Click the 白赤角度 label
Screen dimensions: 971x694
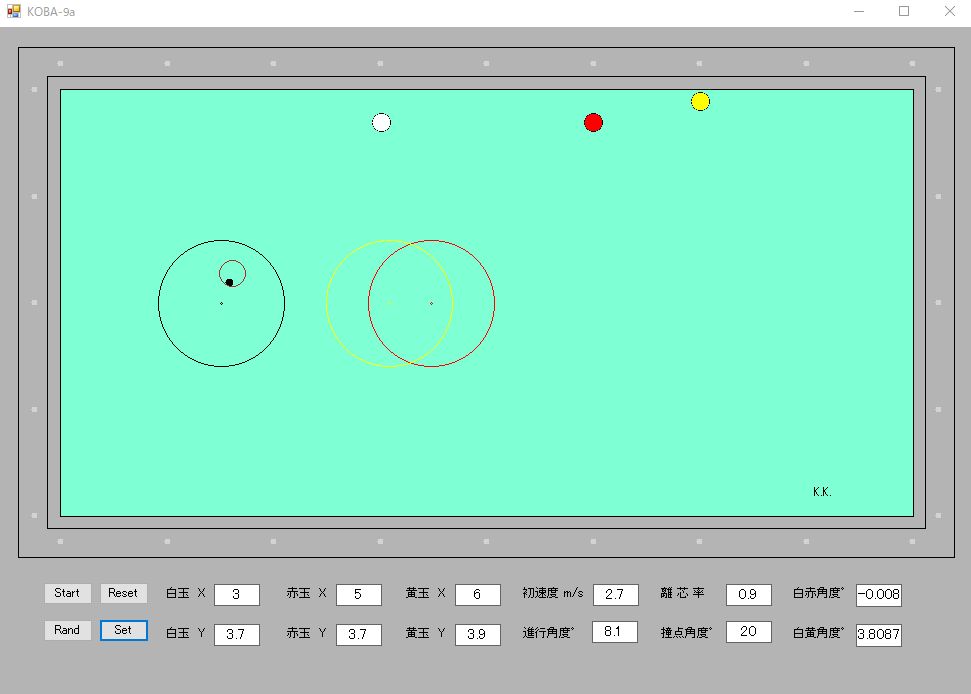pos(819,593)
